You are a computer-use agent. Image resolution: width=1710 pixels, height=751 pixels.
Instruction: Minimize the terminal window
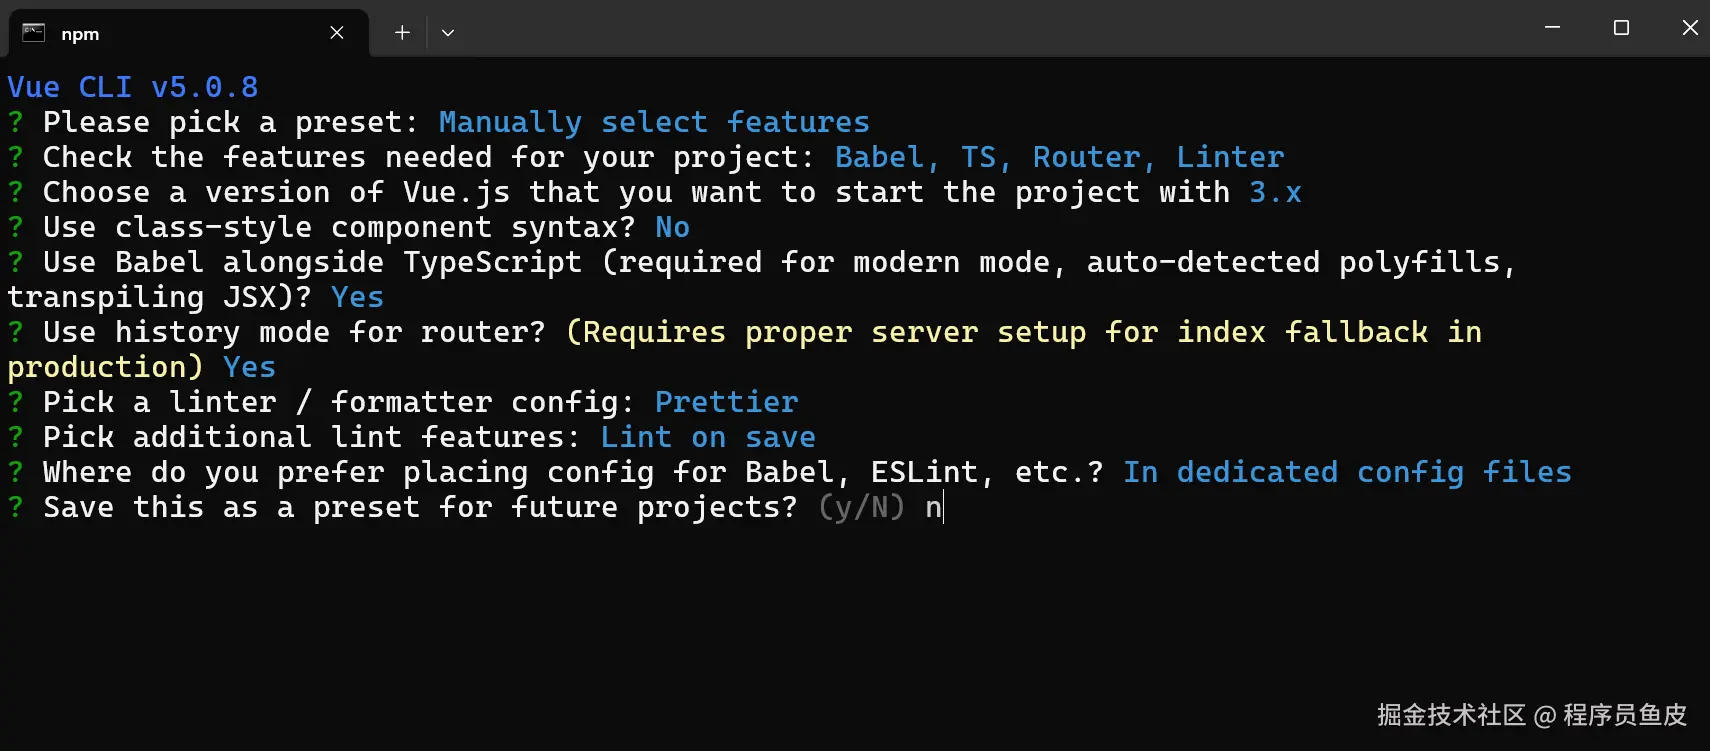tap(1552, 28)
